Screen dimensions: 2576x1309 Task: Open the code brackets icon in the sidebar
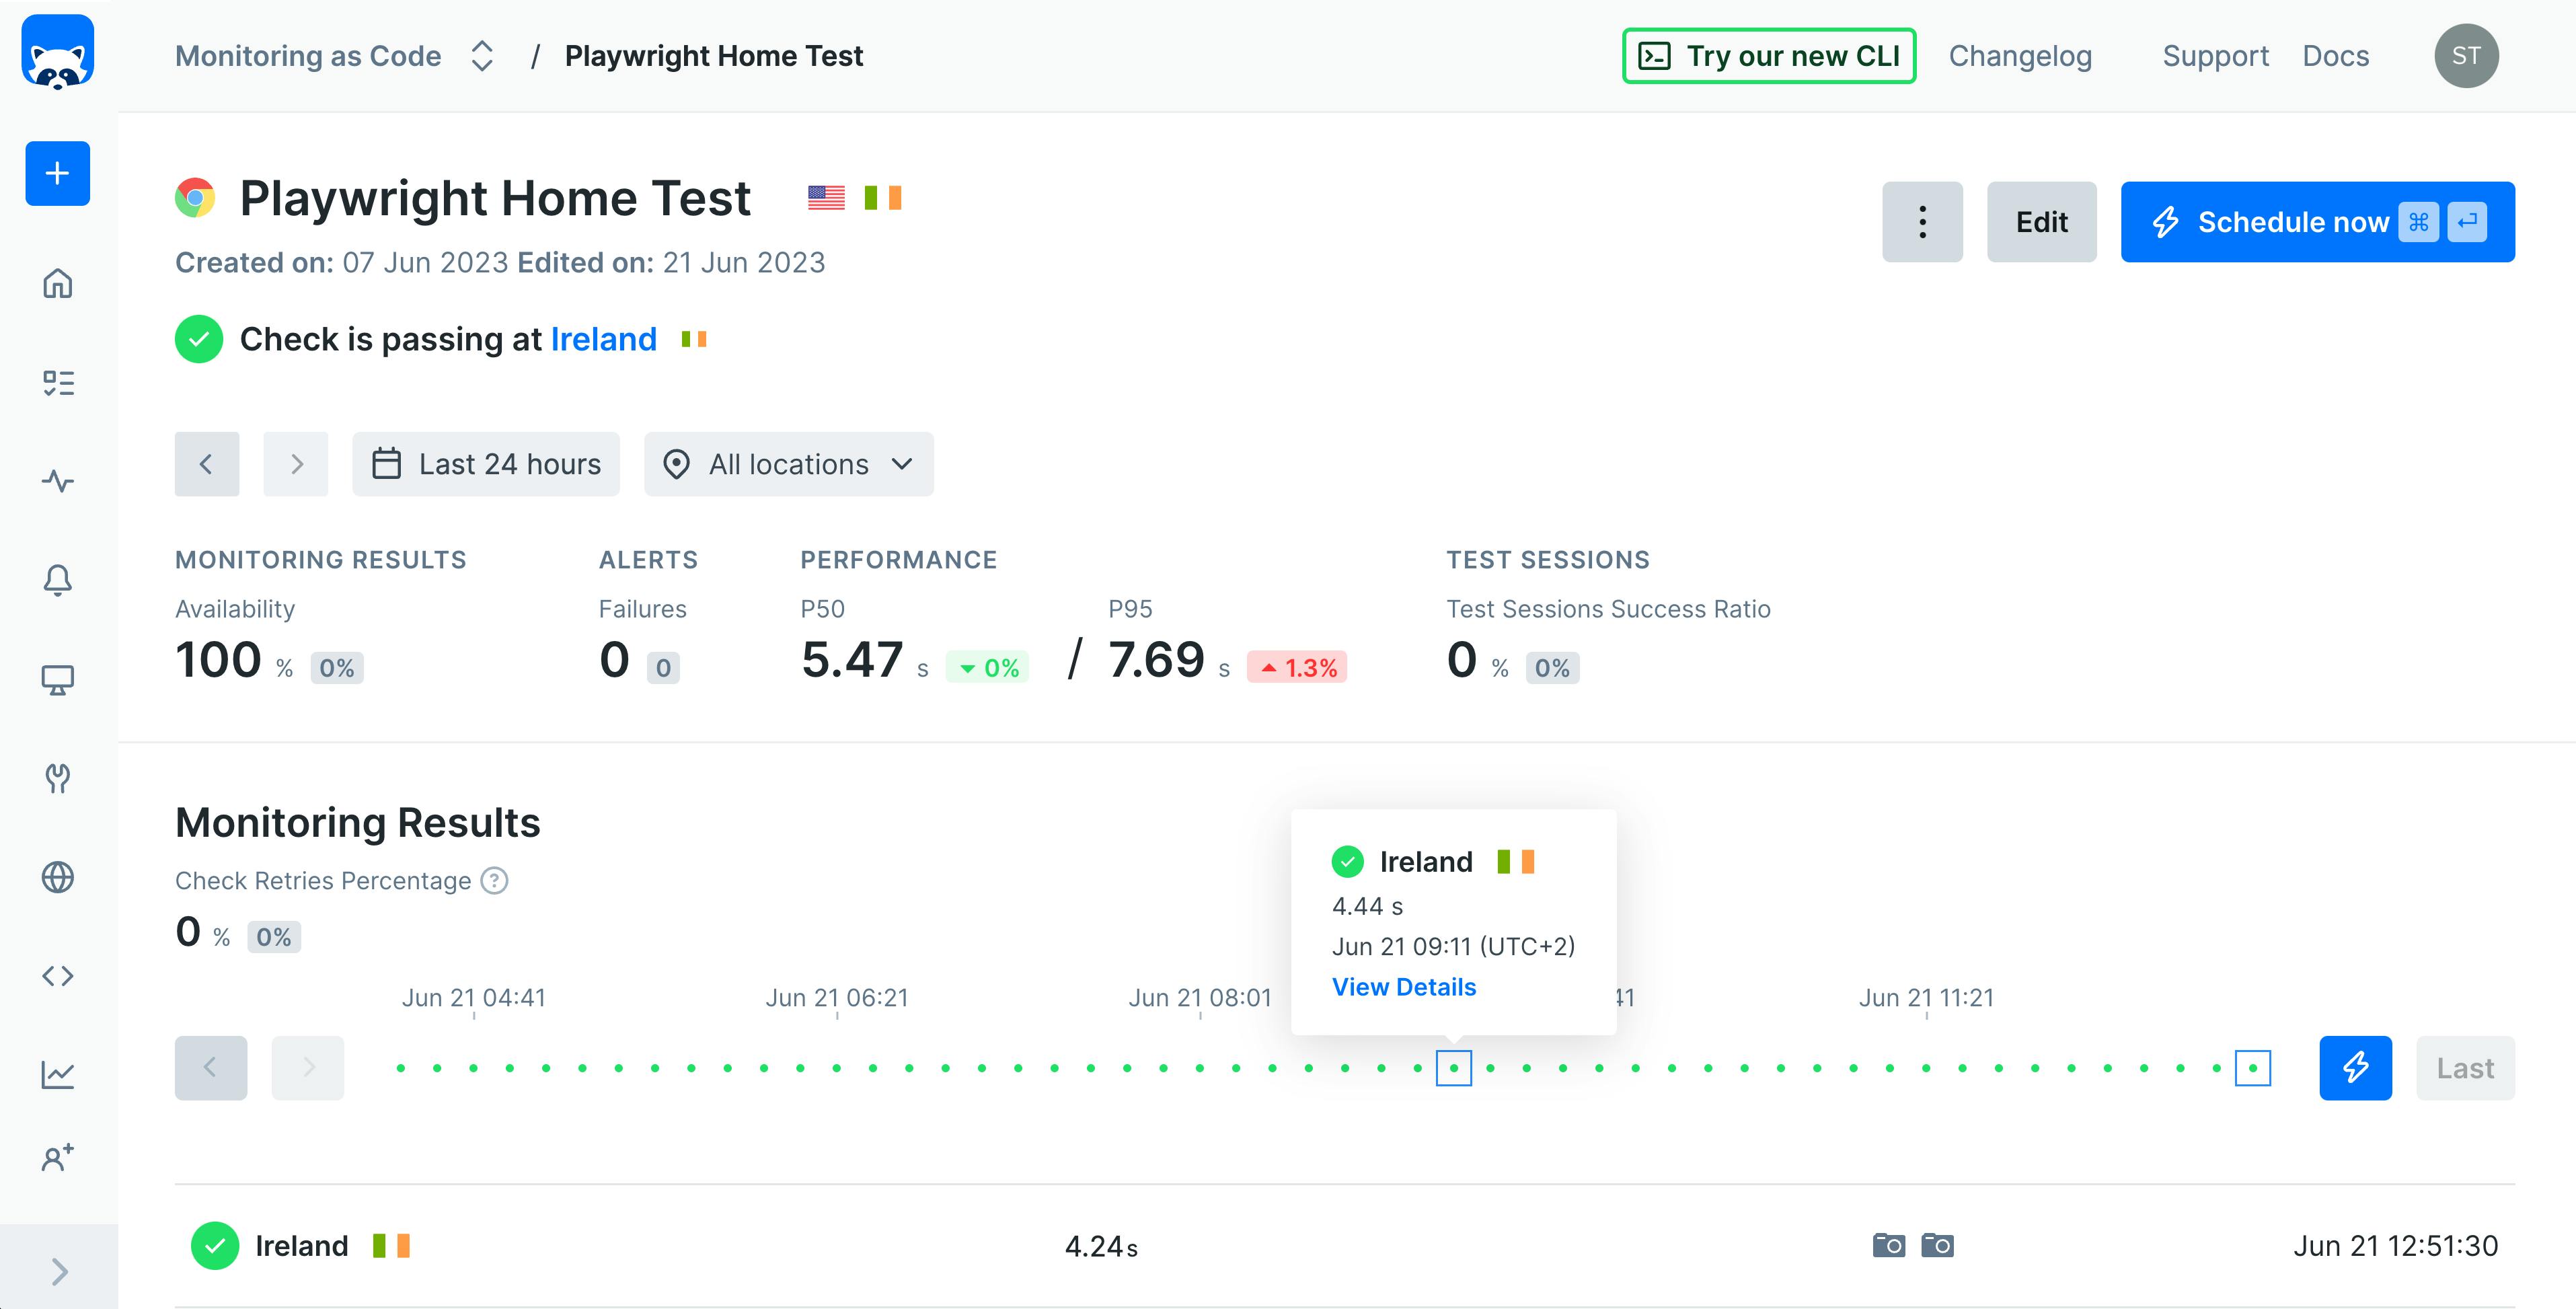58,976
